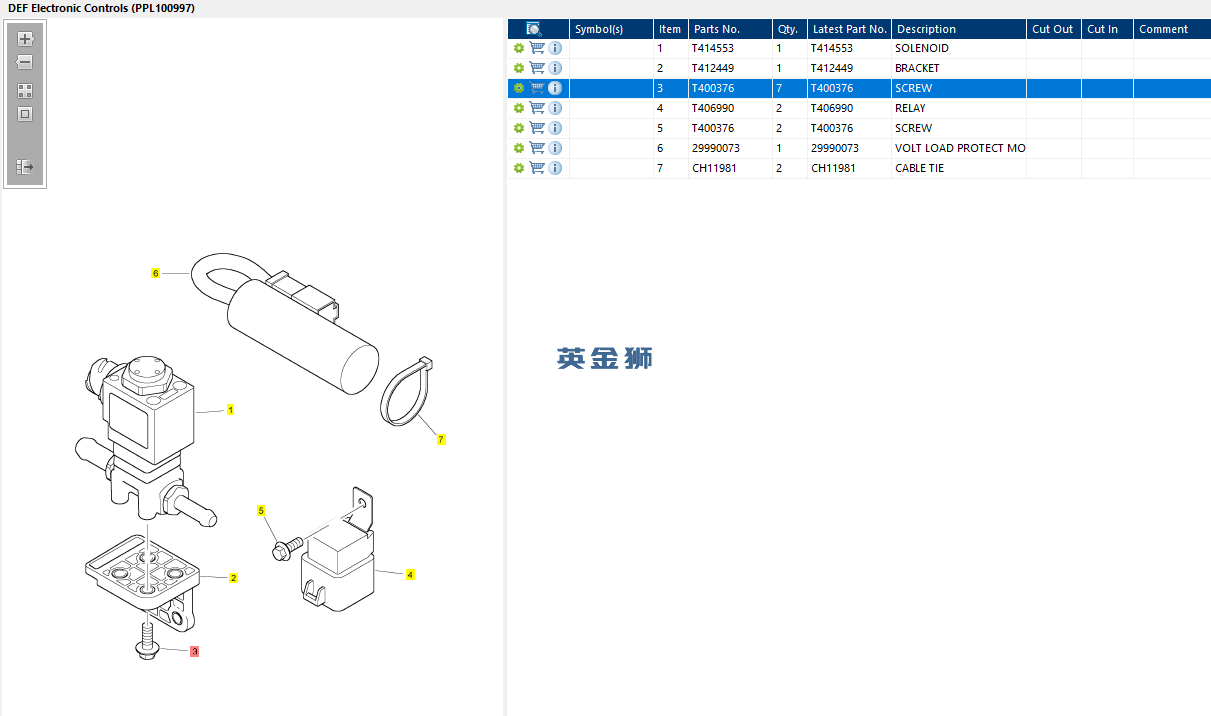This screenshot has width=1211, height=716.
Task: Sort by Latest Part No. column header
Action: coord(850,29)
